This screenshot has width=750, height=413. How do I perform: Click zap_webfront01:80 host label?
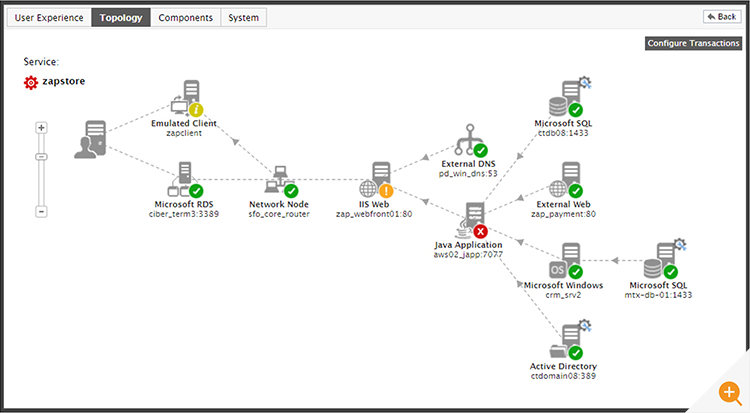374,214
